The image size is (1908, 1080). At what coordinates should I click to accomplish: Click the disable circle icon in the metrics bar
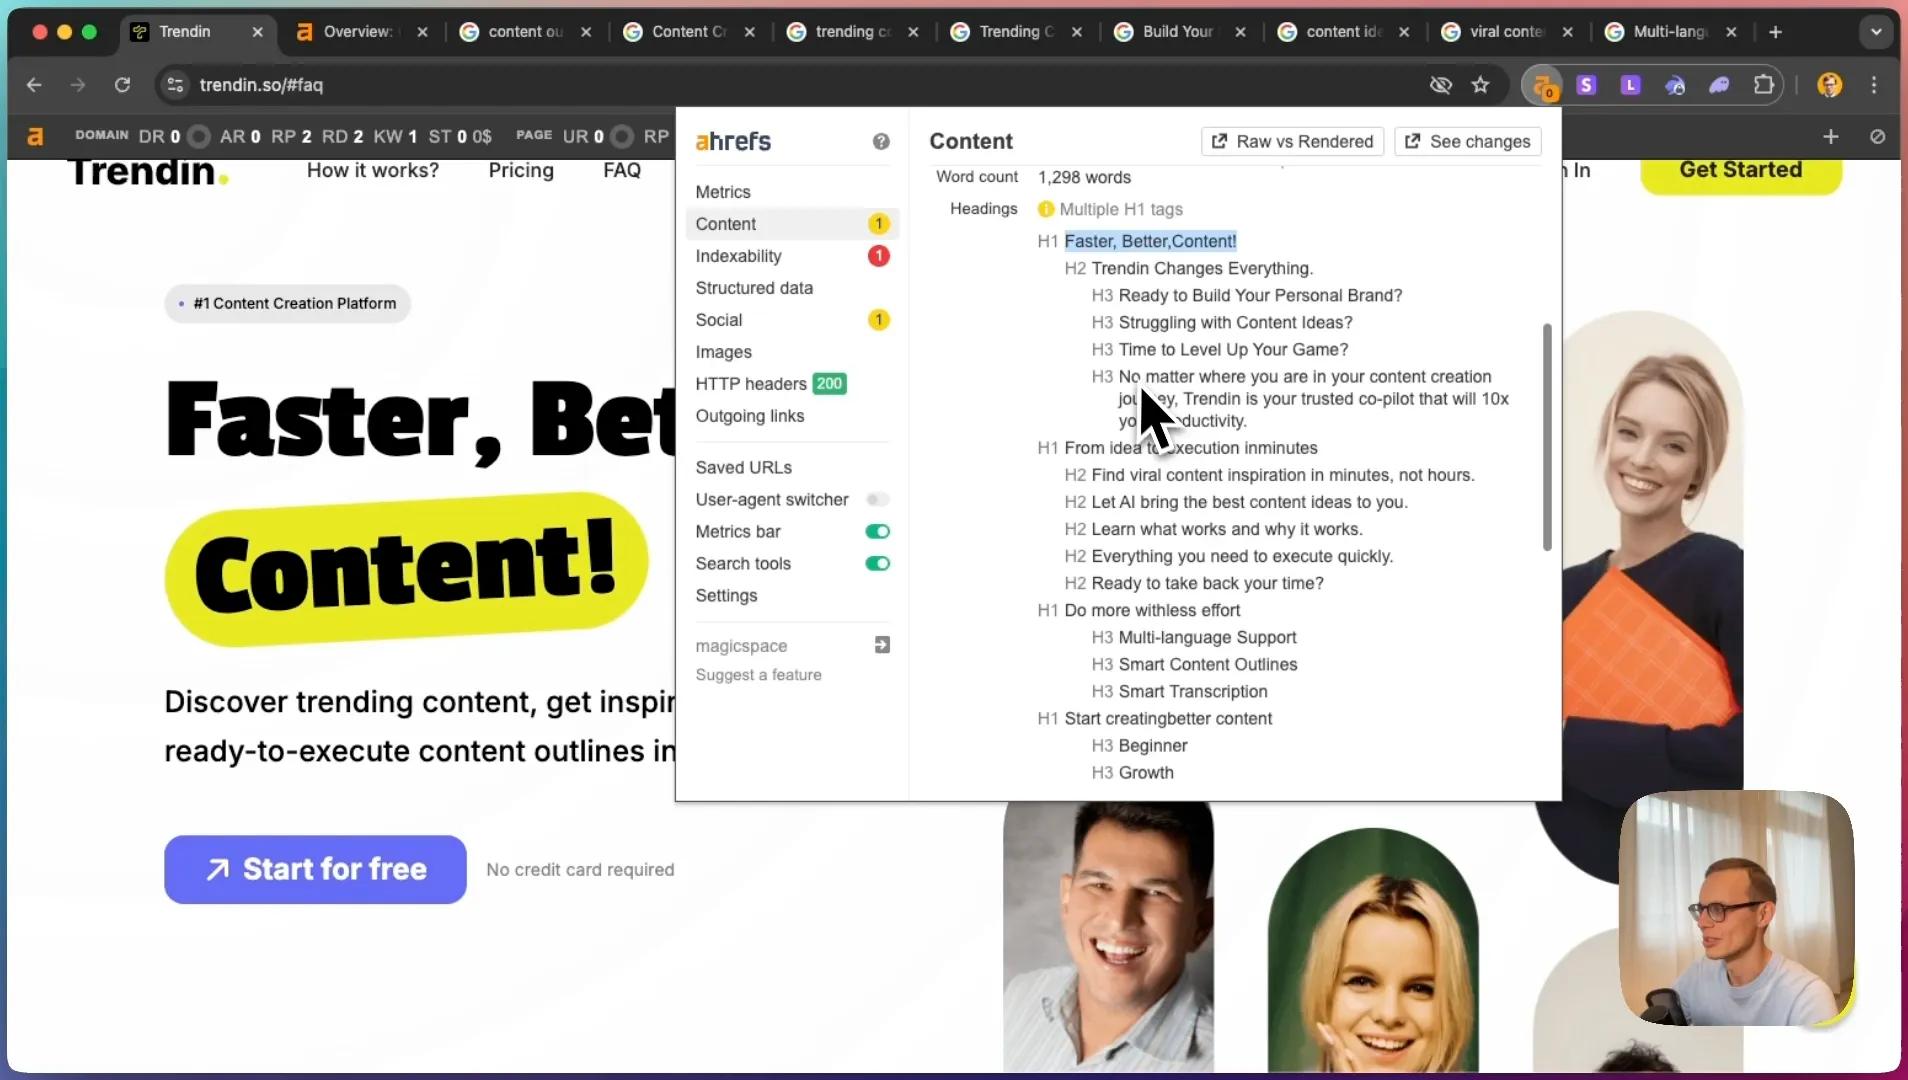[1878, 137]
